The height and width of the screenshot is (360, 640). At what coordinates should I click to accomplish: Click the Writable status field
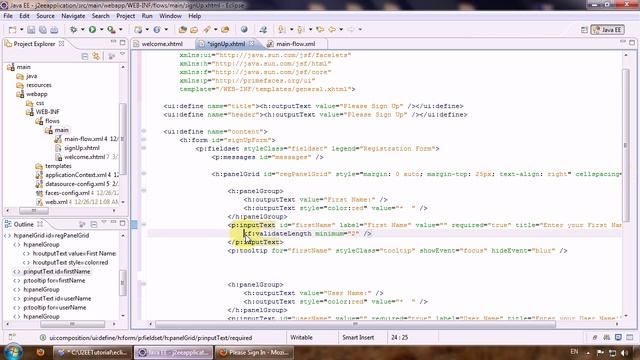coord(301,338)
